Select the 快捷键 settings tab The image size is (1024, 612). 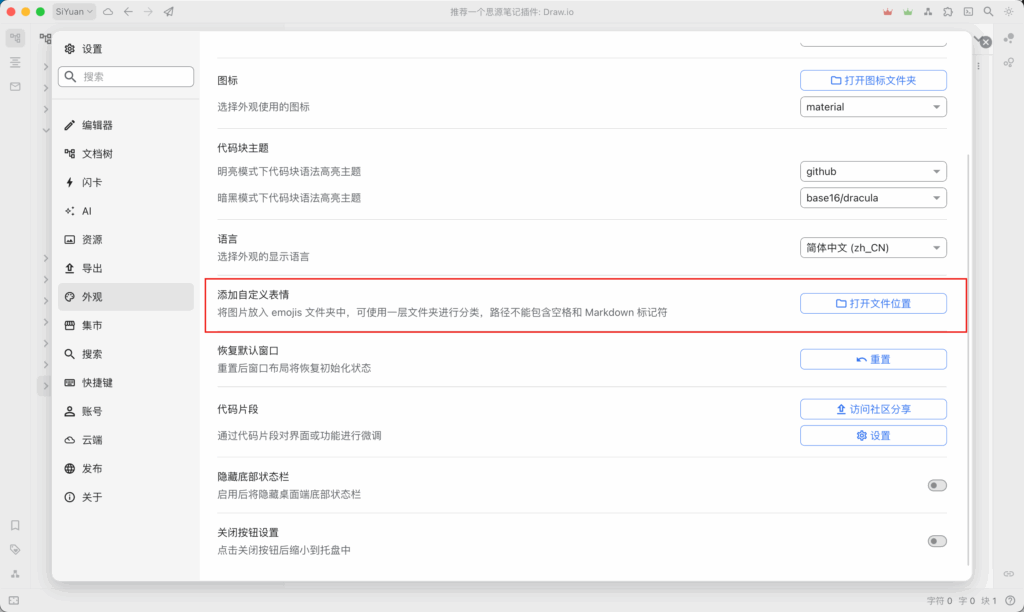click(x=97, y=382)
